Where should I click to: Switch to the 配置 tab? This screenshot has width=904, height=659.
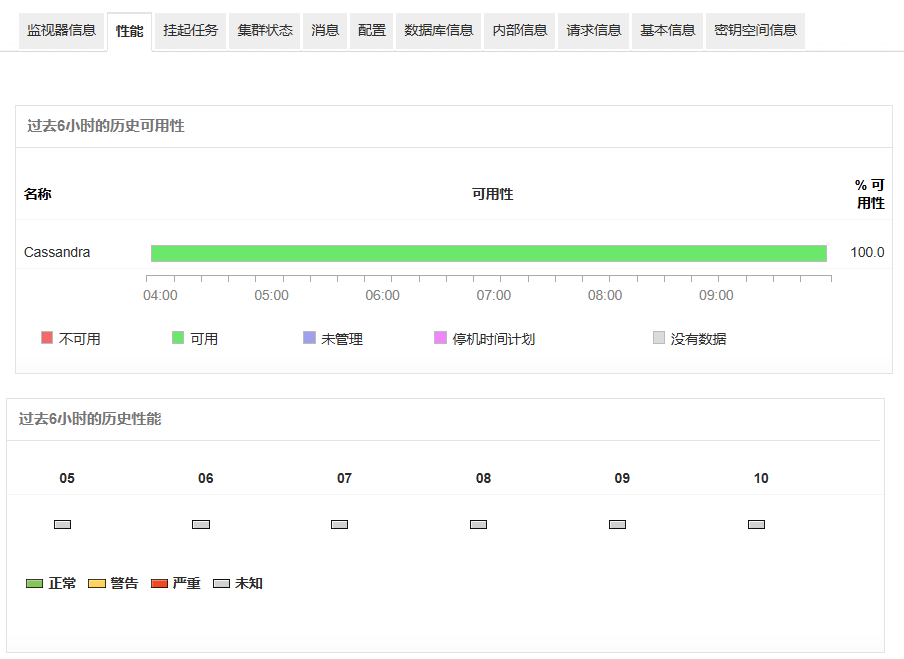point(371,31)
